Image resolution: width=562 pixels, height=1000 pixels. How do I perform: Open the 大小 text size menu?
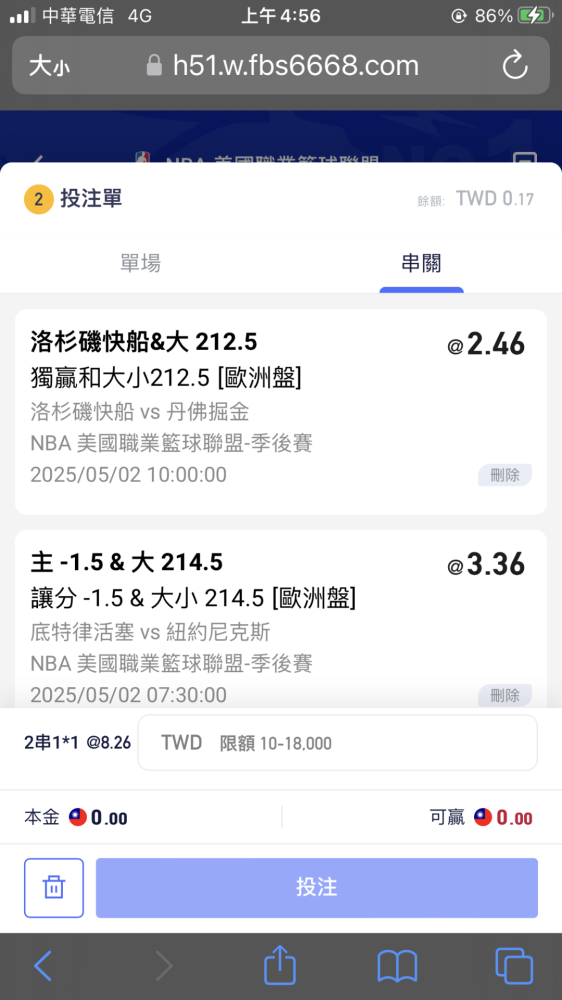(x=50, y=66)
